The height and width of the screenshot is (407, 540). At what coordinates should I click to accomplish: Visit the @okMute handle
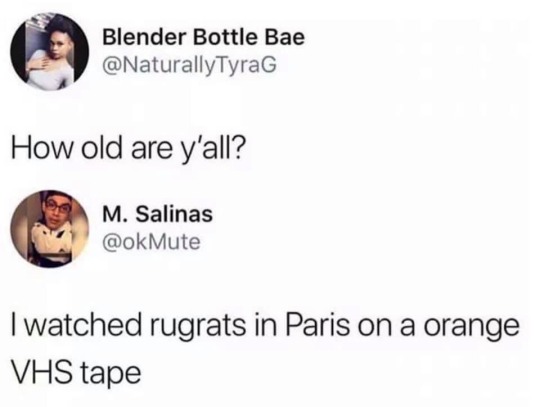pyautogui.click(x=151, y=242)
